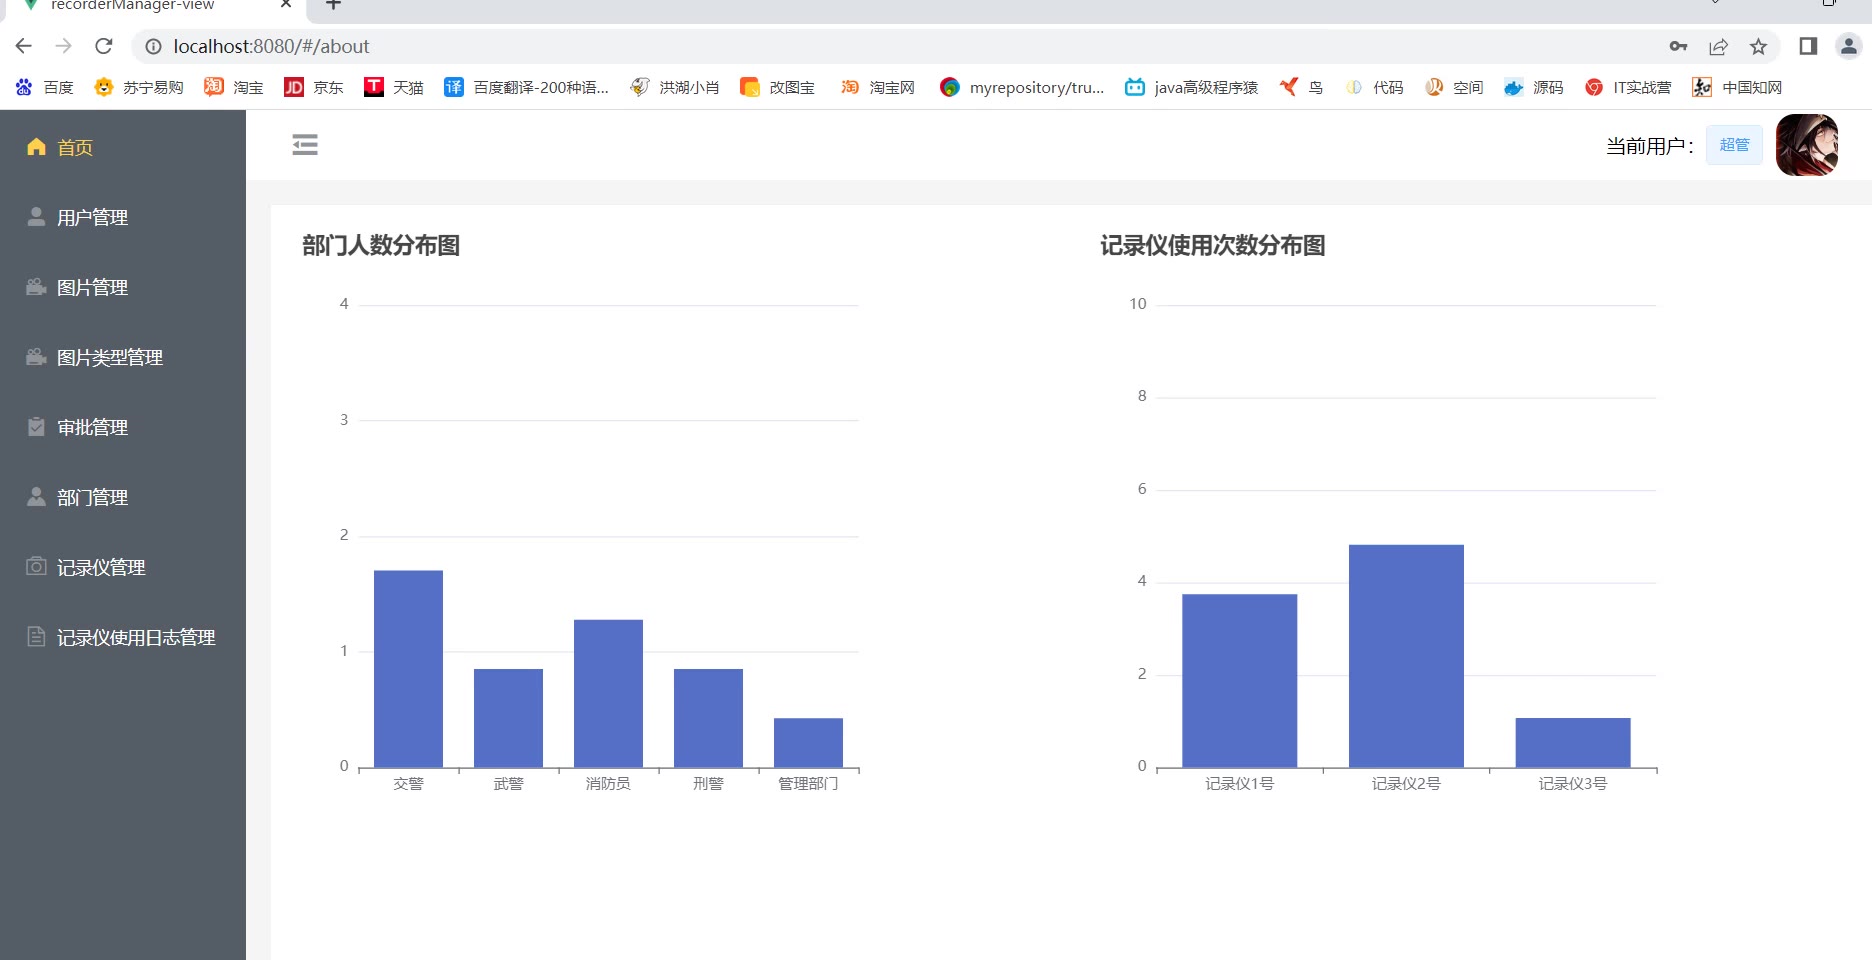Click the browser forward arrow
Viewport: 1872px width, 960px height.
point(64,46)
